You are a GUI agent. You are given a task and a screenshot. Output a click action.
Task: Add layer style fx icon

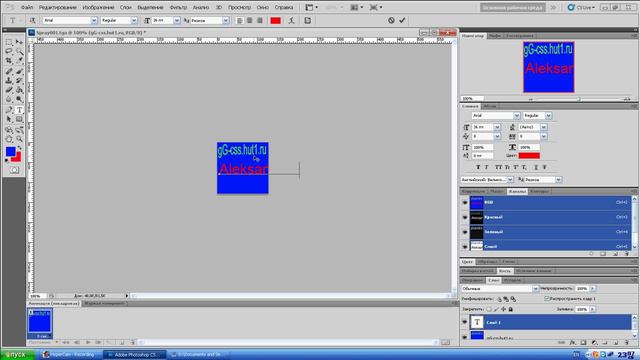click(572, 342)
